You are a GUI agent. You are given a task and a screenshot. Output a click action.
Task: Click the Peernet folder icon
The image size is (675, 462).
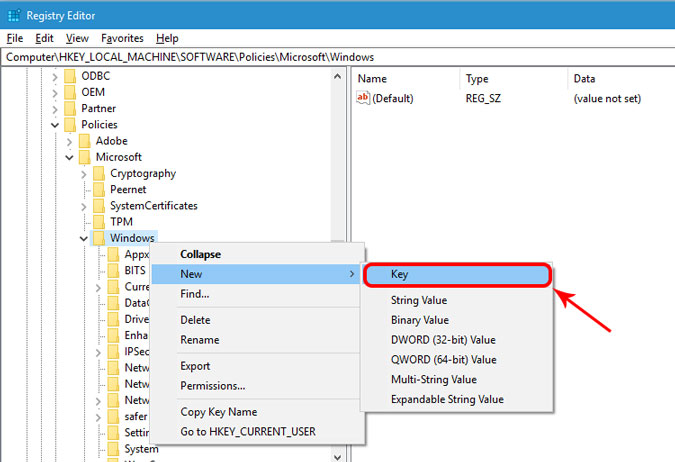pos(98,189)
